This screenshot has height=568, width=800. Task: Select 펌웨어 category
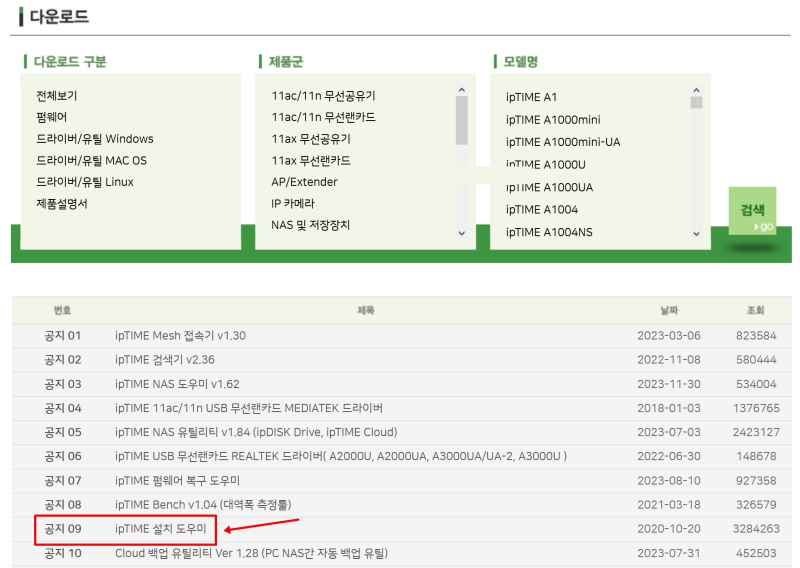(52, 117)
